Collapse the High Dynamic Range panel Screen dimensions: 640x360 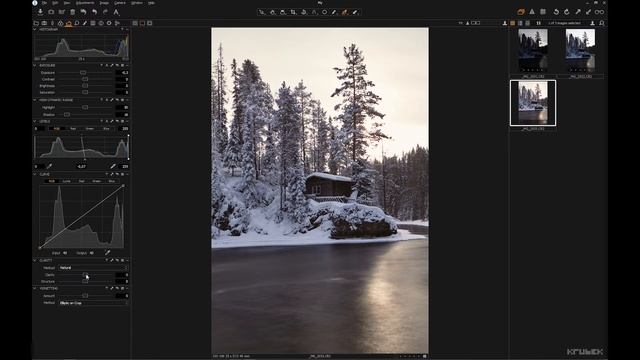point(35,100)
